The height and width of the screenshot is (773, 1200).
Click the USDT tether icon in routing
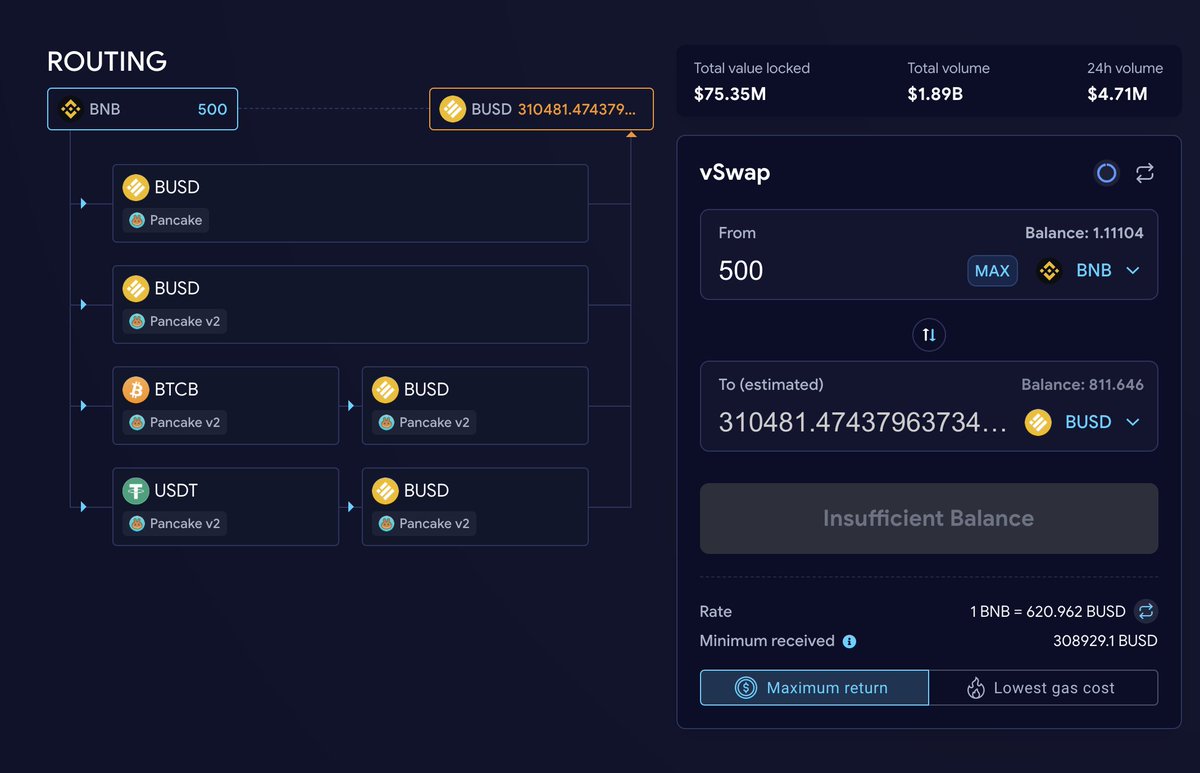(136, 490)
